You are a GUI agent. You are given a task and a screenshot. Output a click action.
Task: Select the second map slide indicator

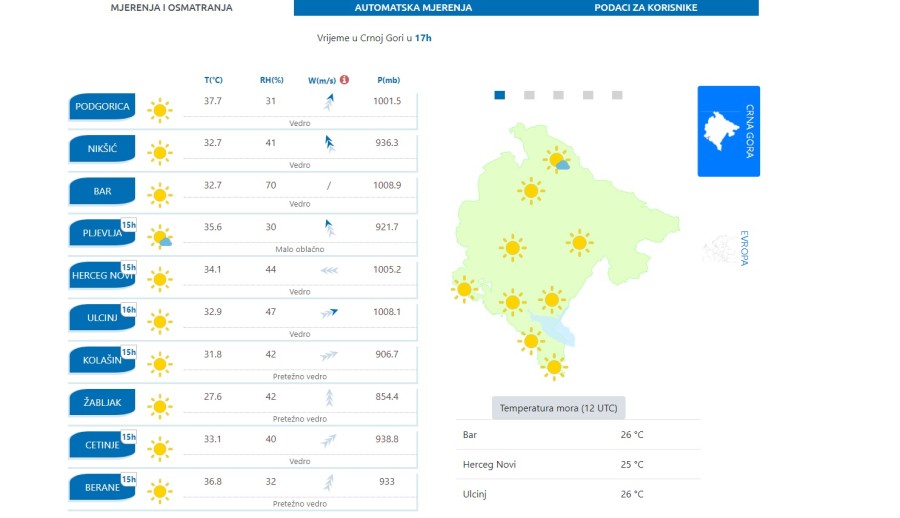pyautogui.click(x=529, y=95)
